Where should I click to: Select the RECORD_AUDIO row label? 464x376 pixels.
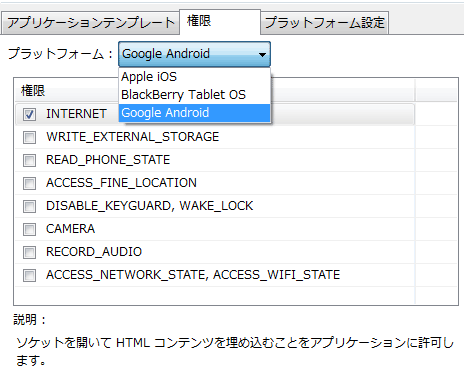(94, 252)
